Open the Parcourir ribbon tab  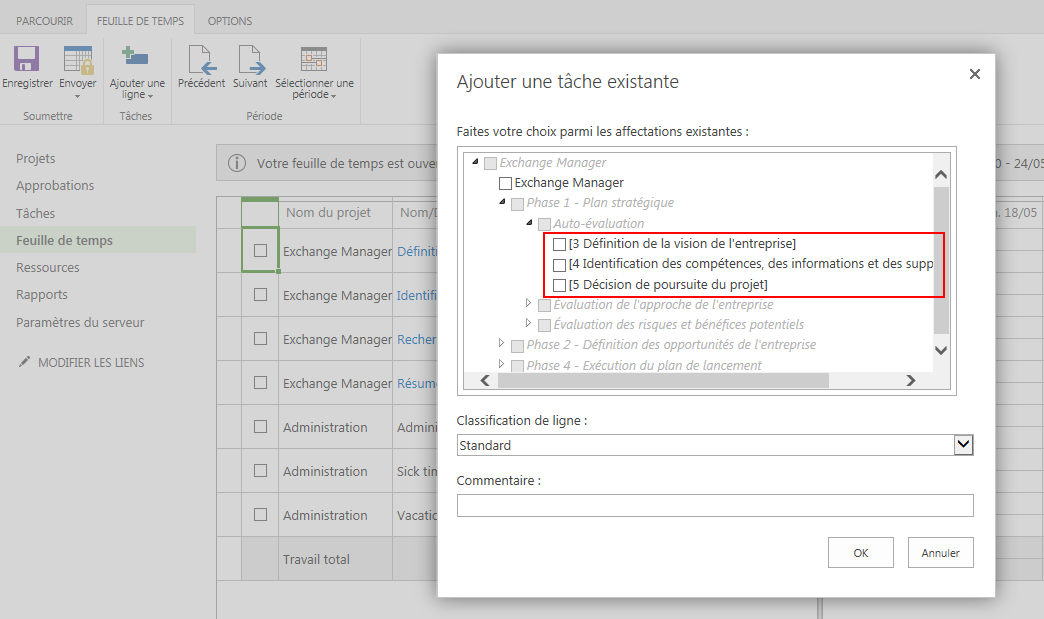pyautogui.click(x=44, y=20)
